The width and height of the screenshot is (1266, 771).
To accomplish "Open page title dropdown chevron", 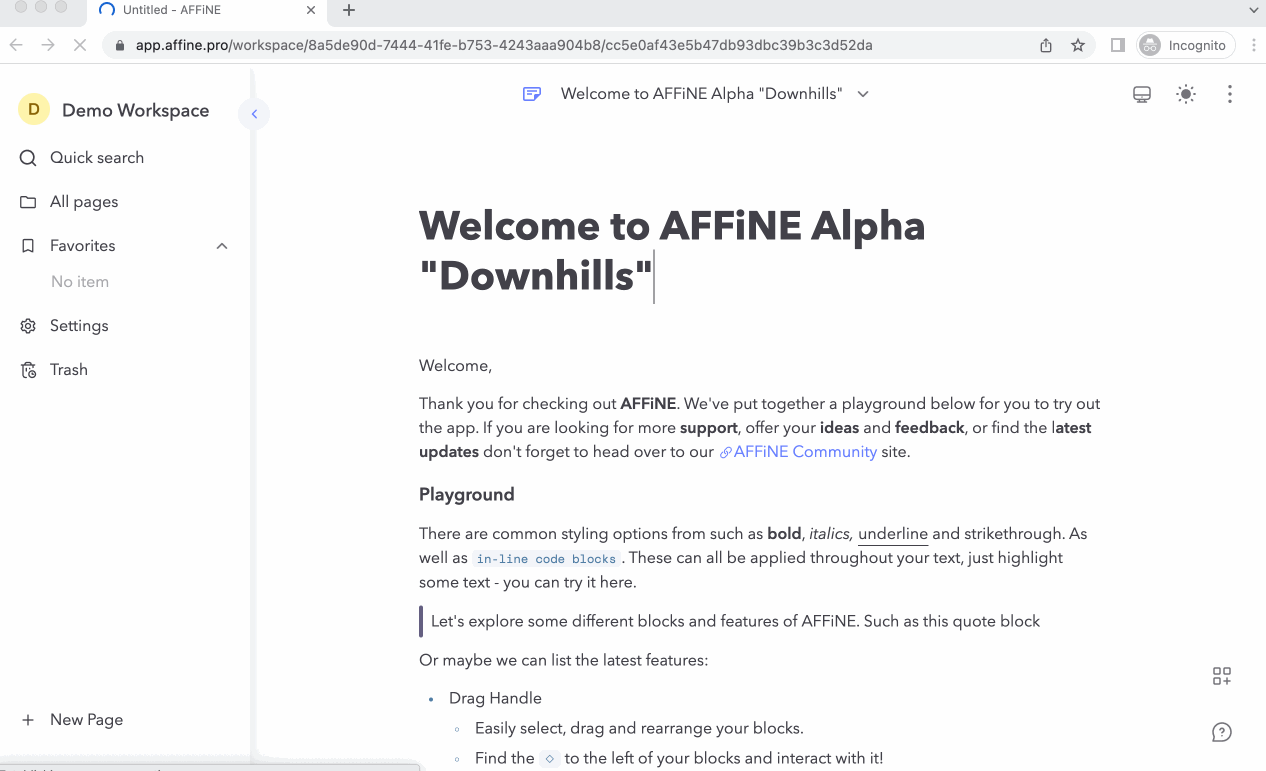I will pos(863,94).
